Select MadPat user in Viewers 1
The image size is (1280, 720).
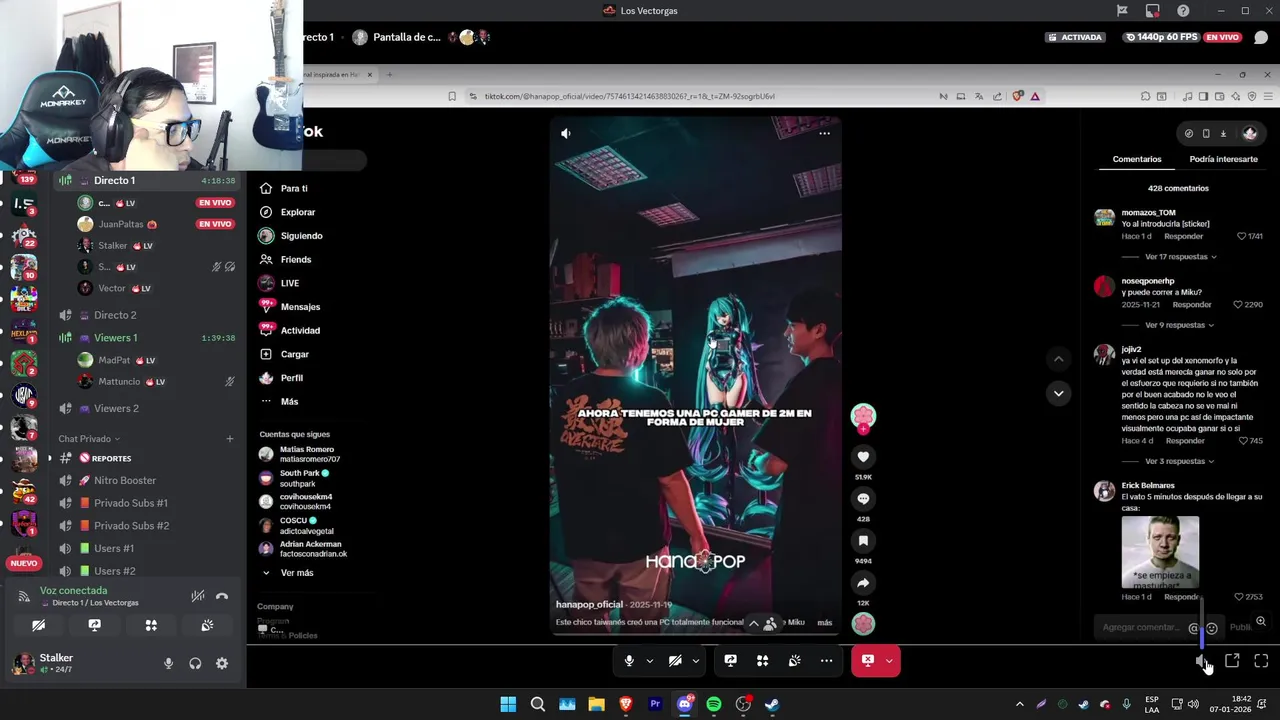tap(155, 360)
